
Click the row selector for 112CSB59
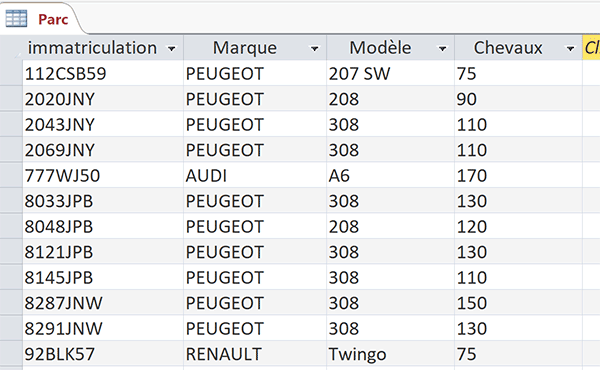click(x=11, y=73)
